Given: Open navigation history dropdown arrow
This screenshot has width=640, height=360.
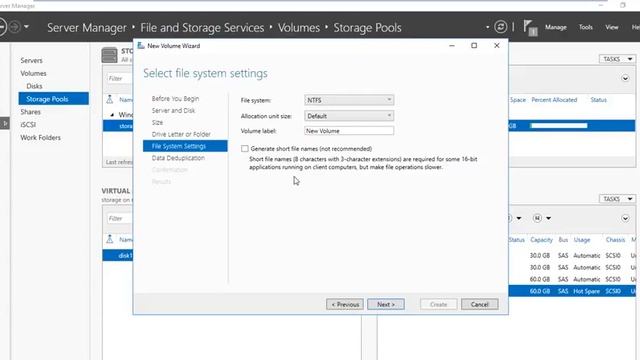Looking at the screenshot, I should [26, 27].
